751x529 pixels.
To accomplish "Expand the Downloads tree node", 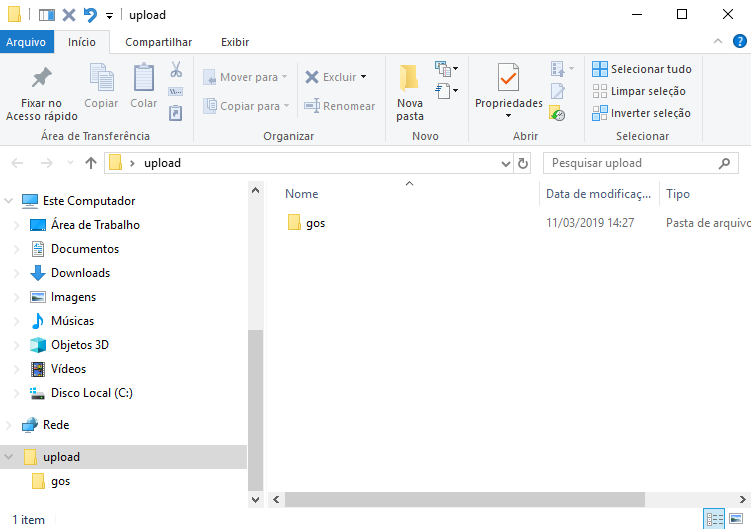I will pyautogui.click(x=16, y=273).
